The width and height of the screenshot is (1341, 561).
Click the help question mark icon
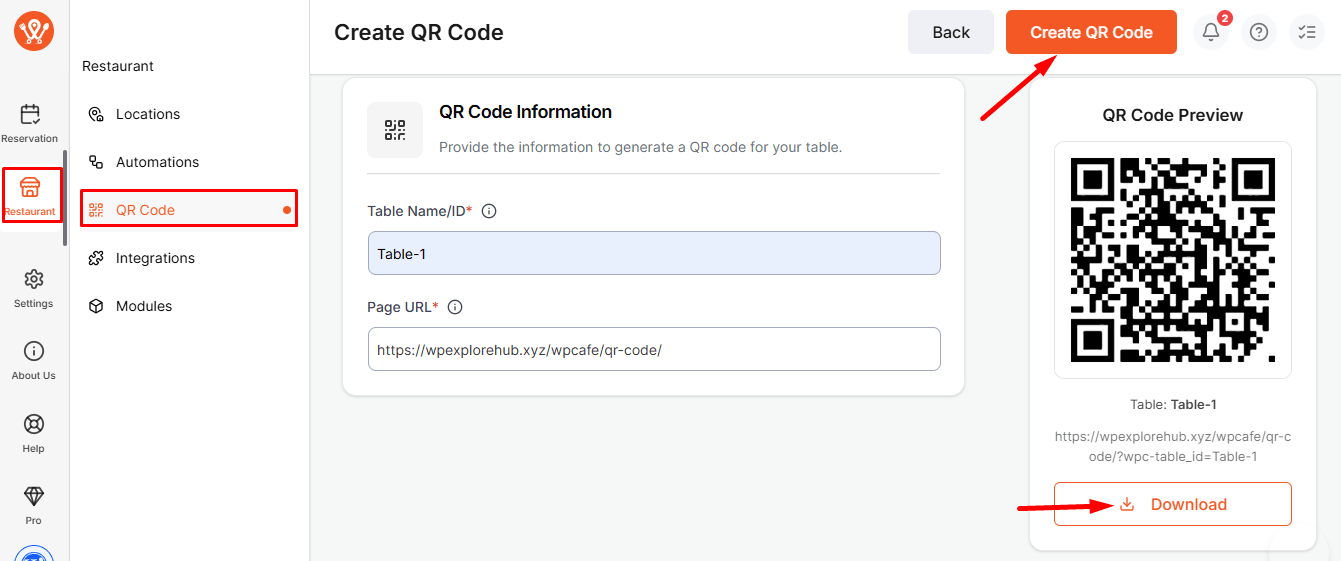[x=1259, y=32]
